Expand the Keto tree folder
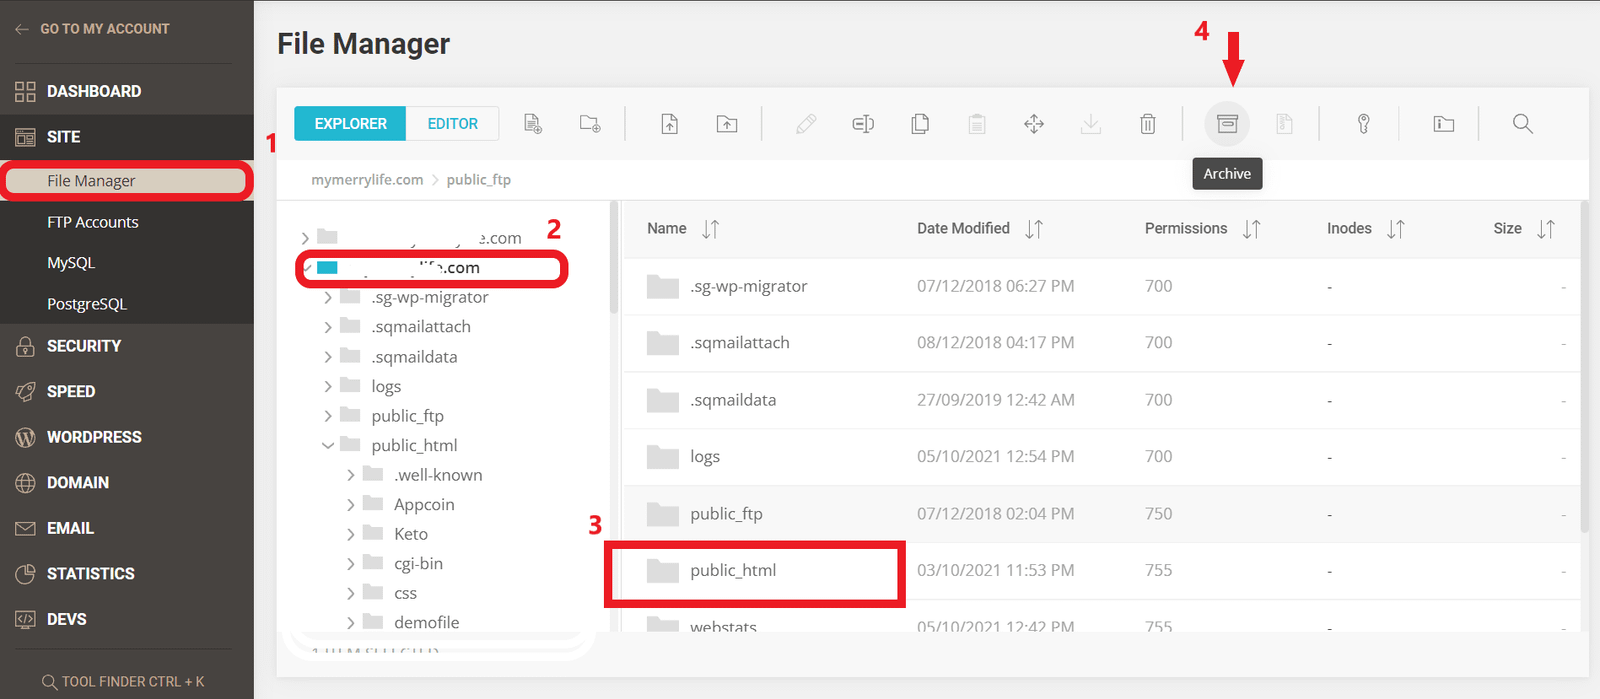This screenshot has width=1600, height=699. tap(350, 534)
